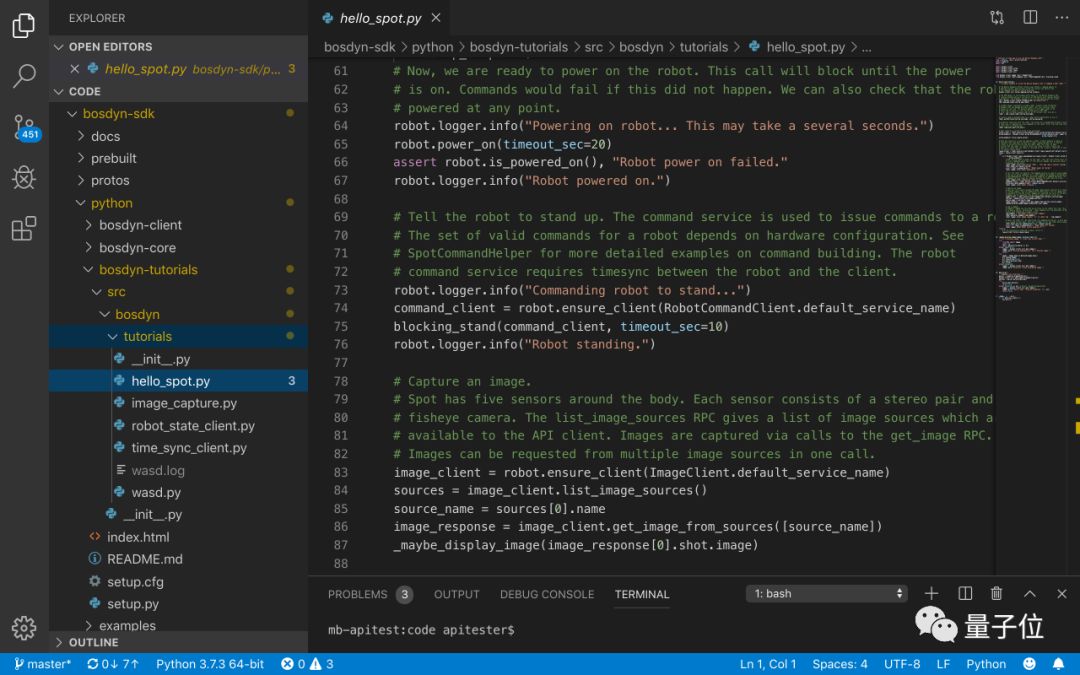The width and height of the screenshot is (1080, 675).
Task: Open wasd.py in the file tree
Action: [x=156, y=493]
